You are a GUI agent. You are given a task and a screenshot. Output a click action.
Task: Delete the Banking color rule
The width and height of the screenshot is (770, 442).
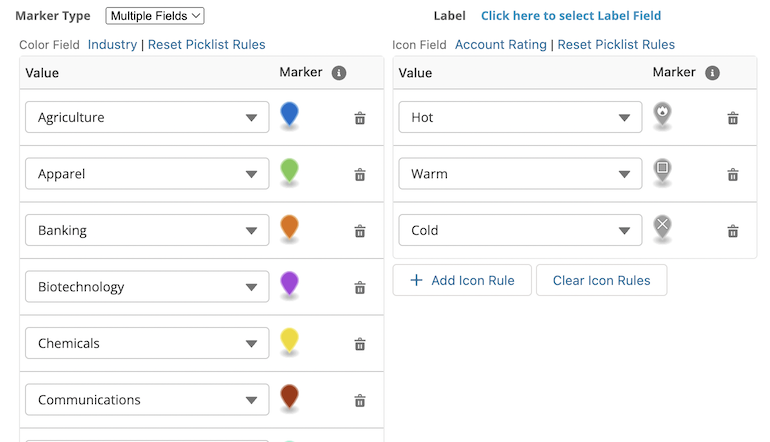(360, 231)
